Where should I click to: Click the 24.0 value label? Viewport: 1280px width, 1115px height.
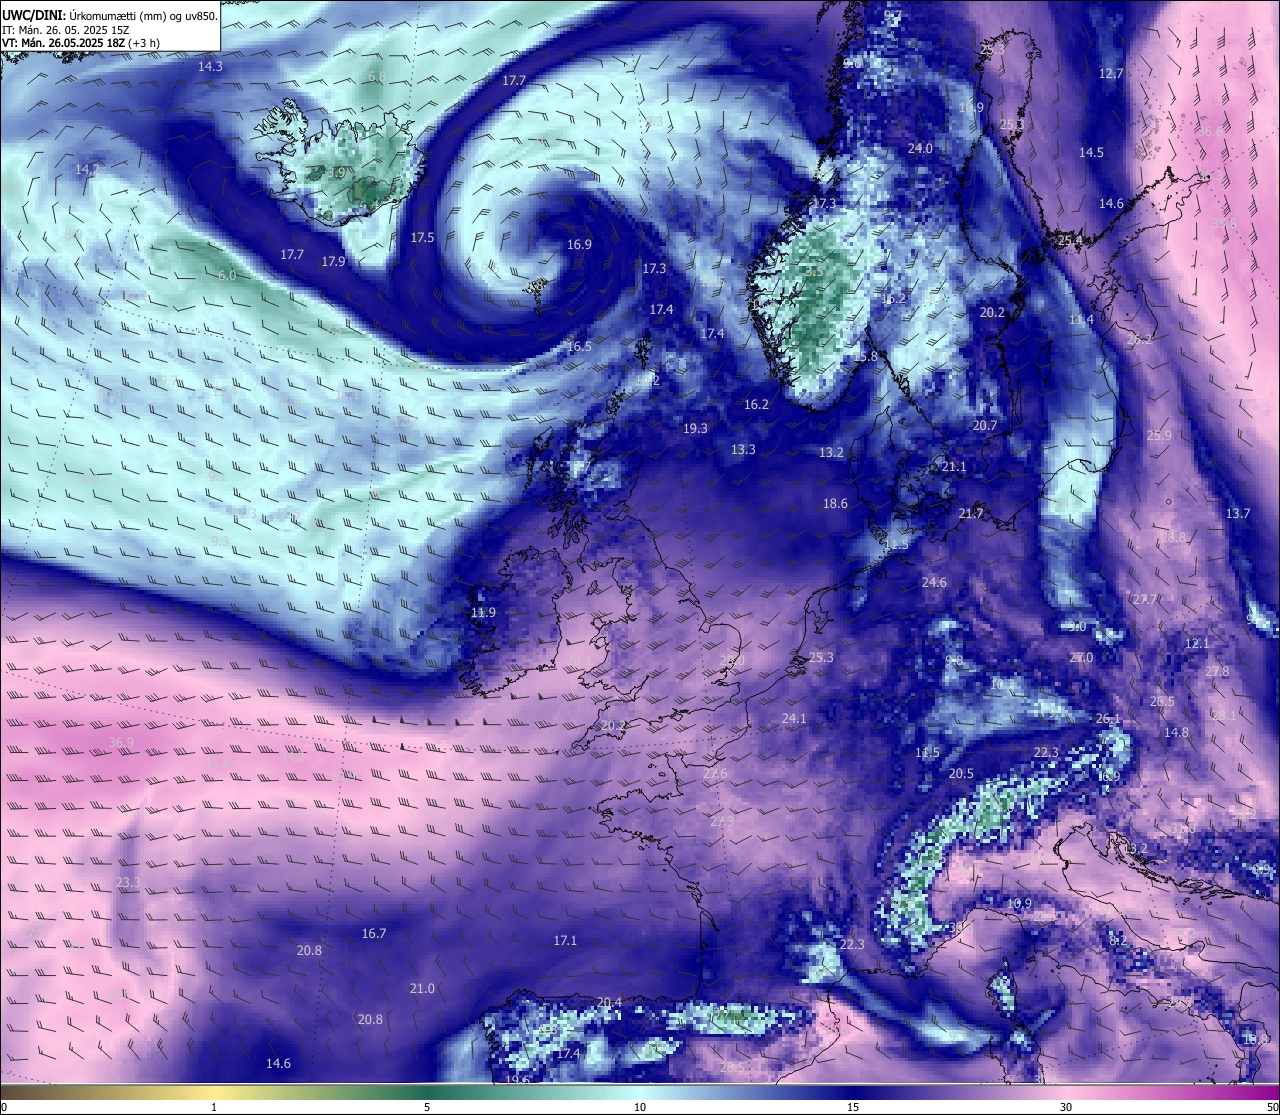click(x=920, y=148)
